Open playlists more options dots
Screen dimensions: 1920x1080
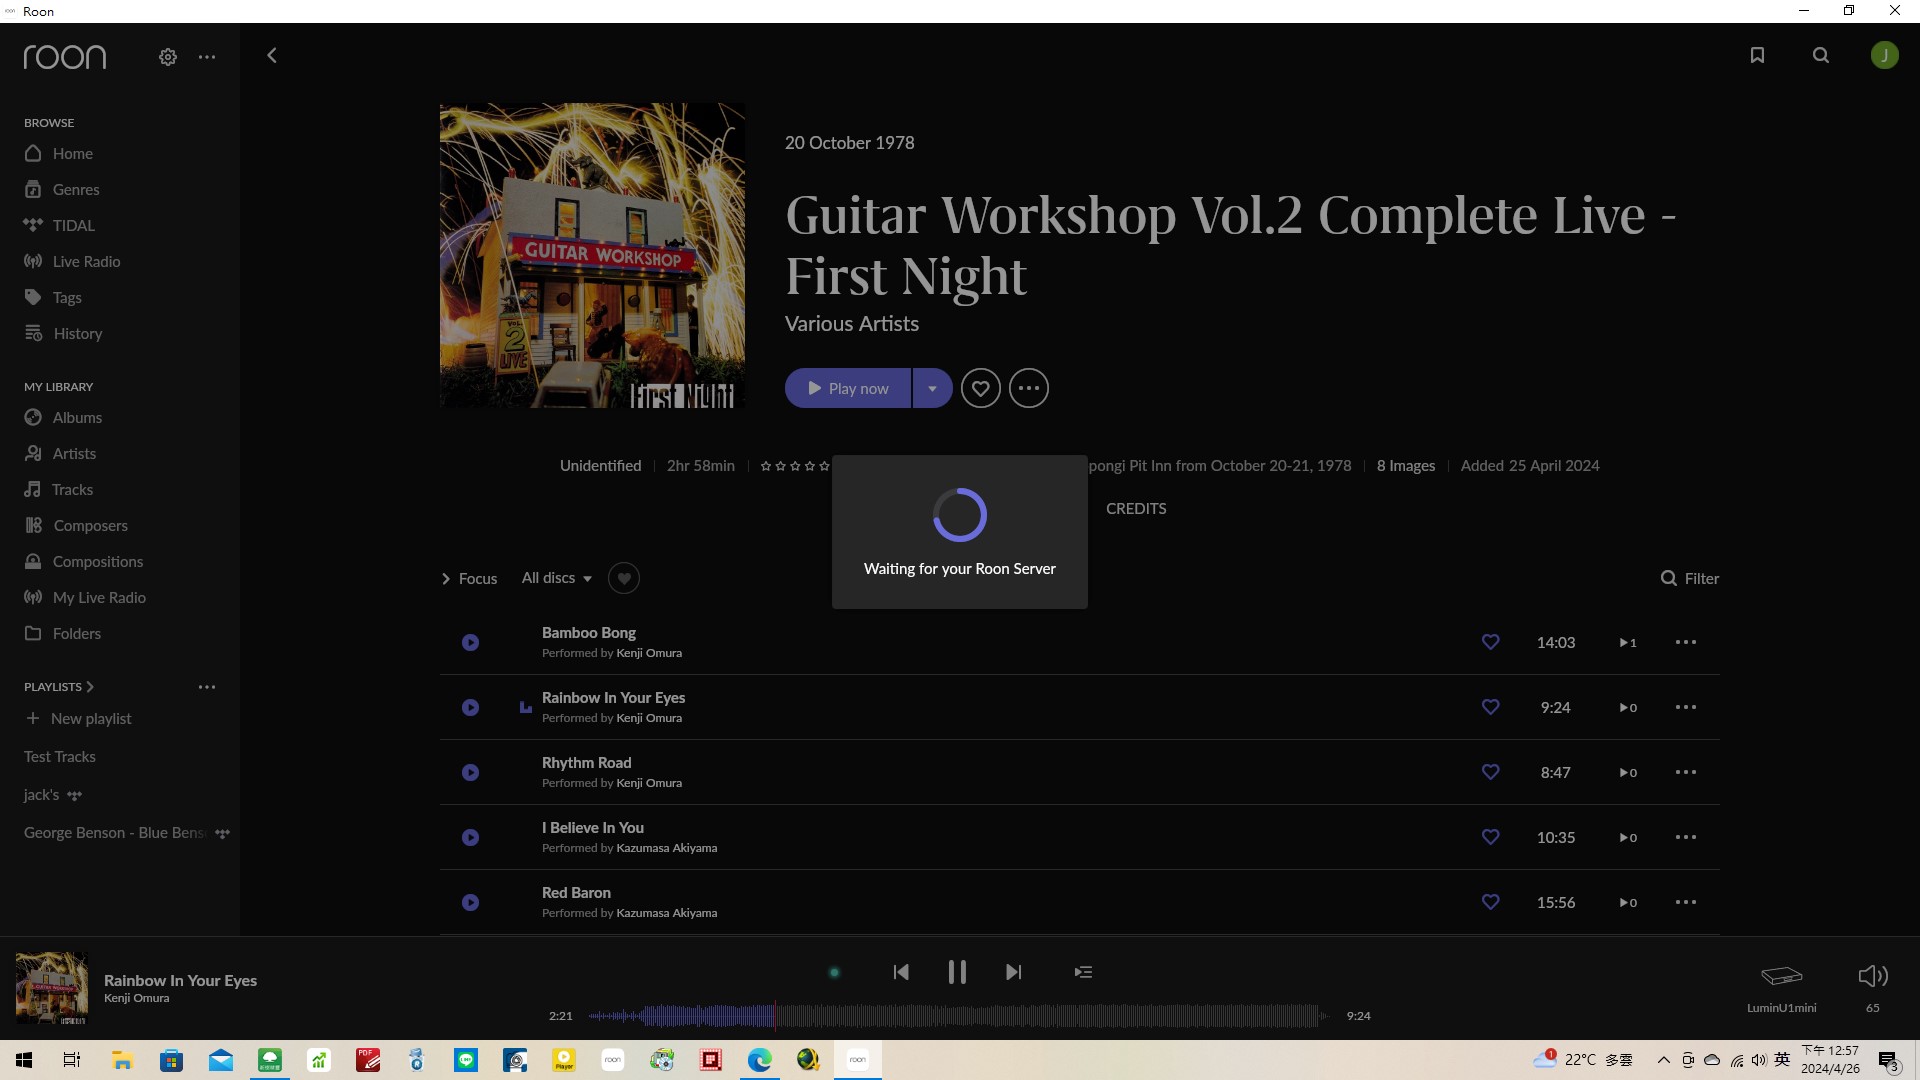pyautogui.click(x=207, y=687)
